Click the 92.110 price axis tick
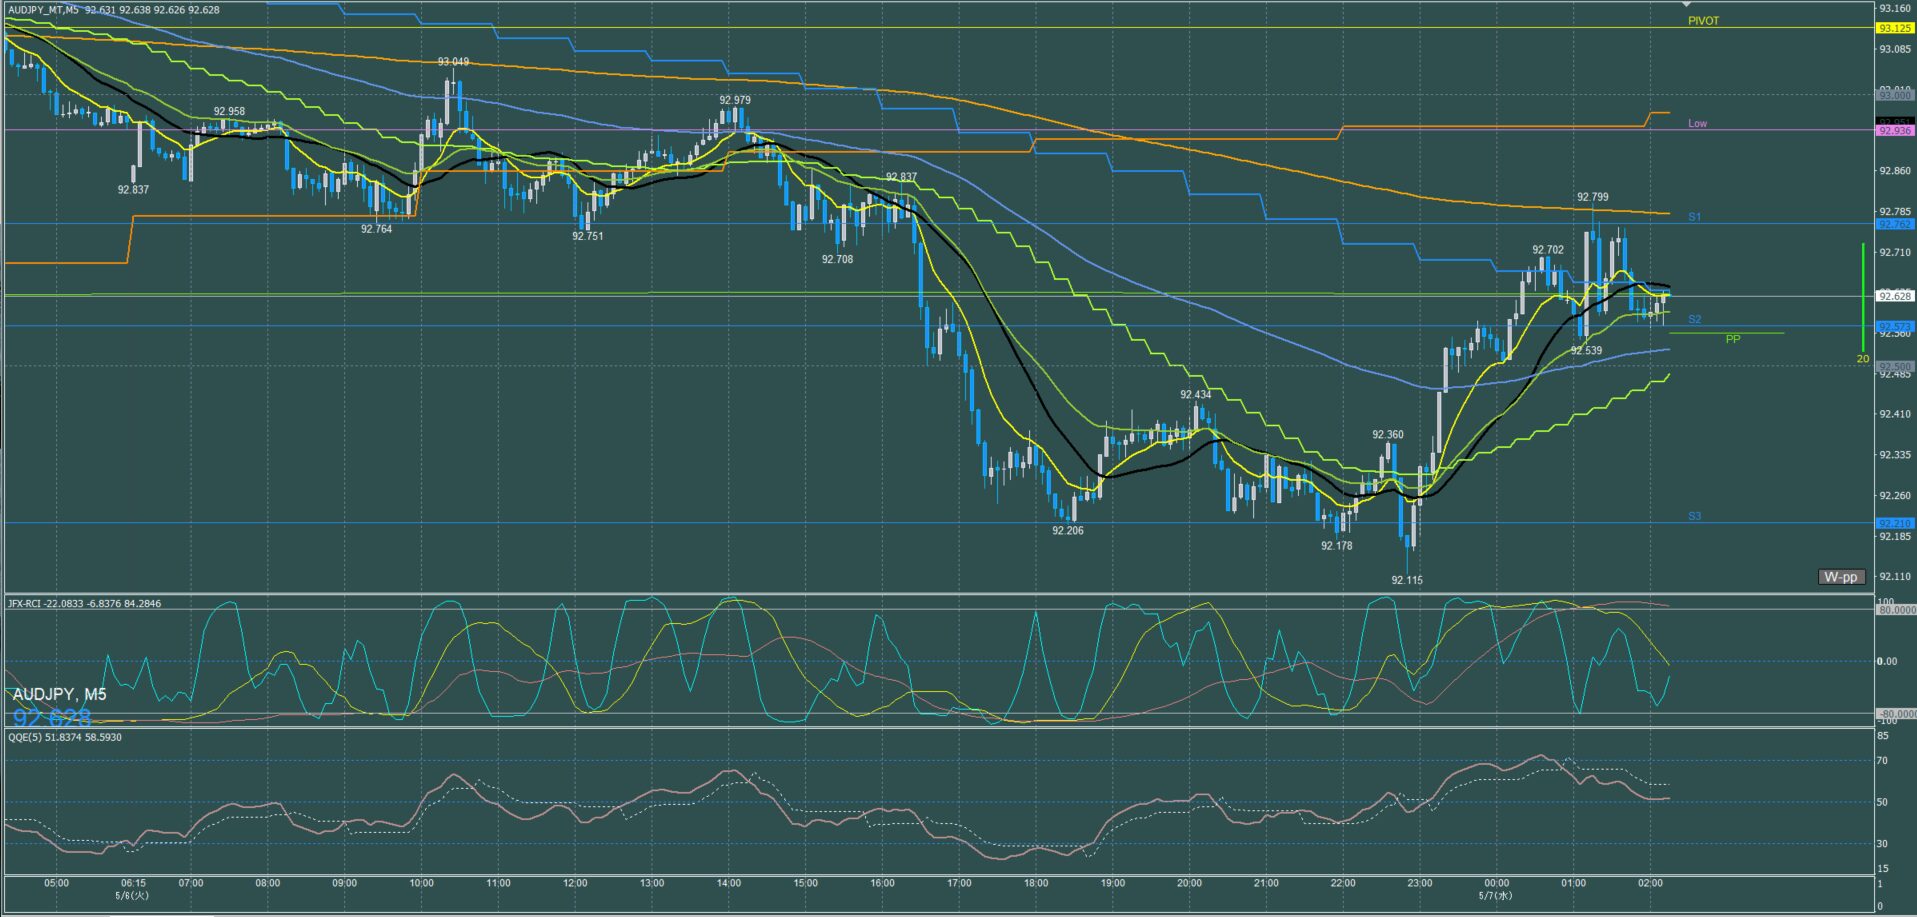 pyautogui.click(x=1895, y=577)
